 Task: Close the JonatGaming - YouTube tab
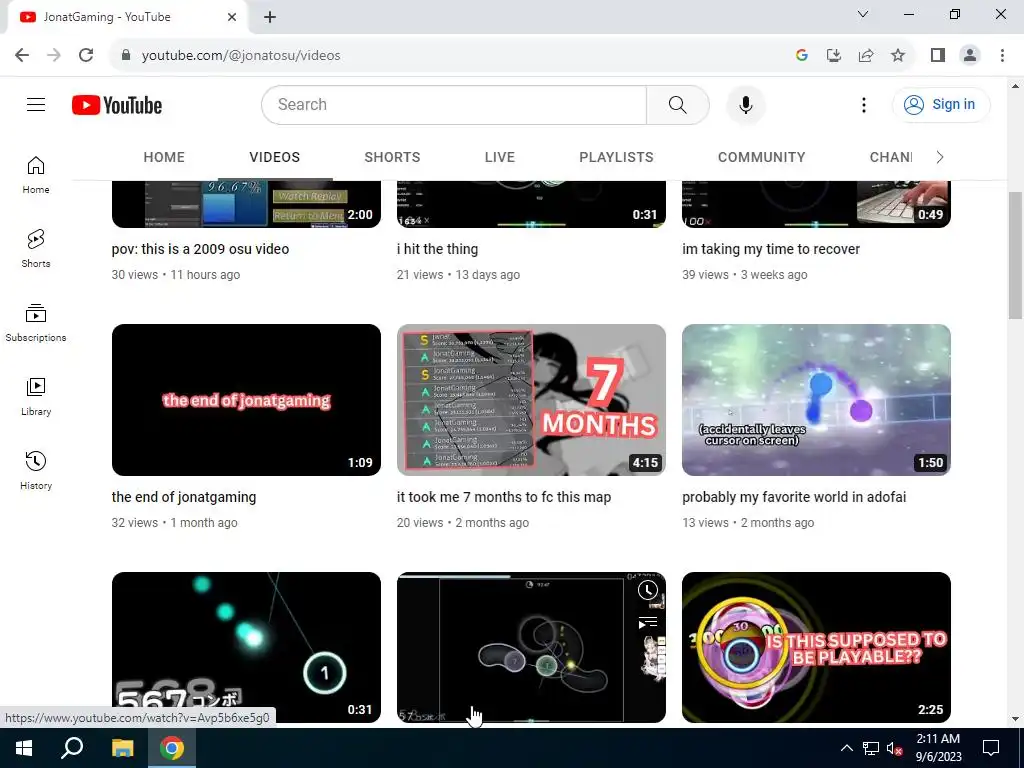(x=232, y=17)
